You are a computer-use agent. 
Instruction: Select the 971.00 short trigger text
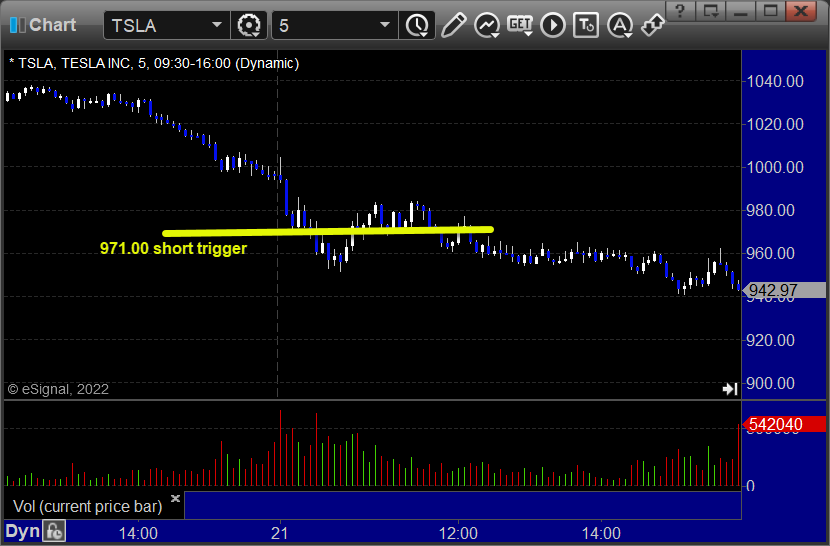pos(173,248)
